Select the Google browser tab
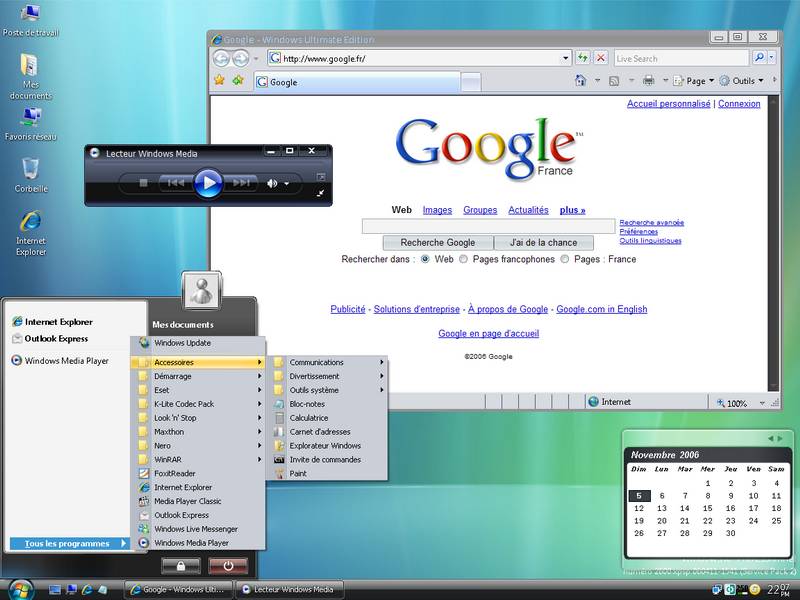Viewport: 800px width, 600px height. 357,82
